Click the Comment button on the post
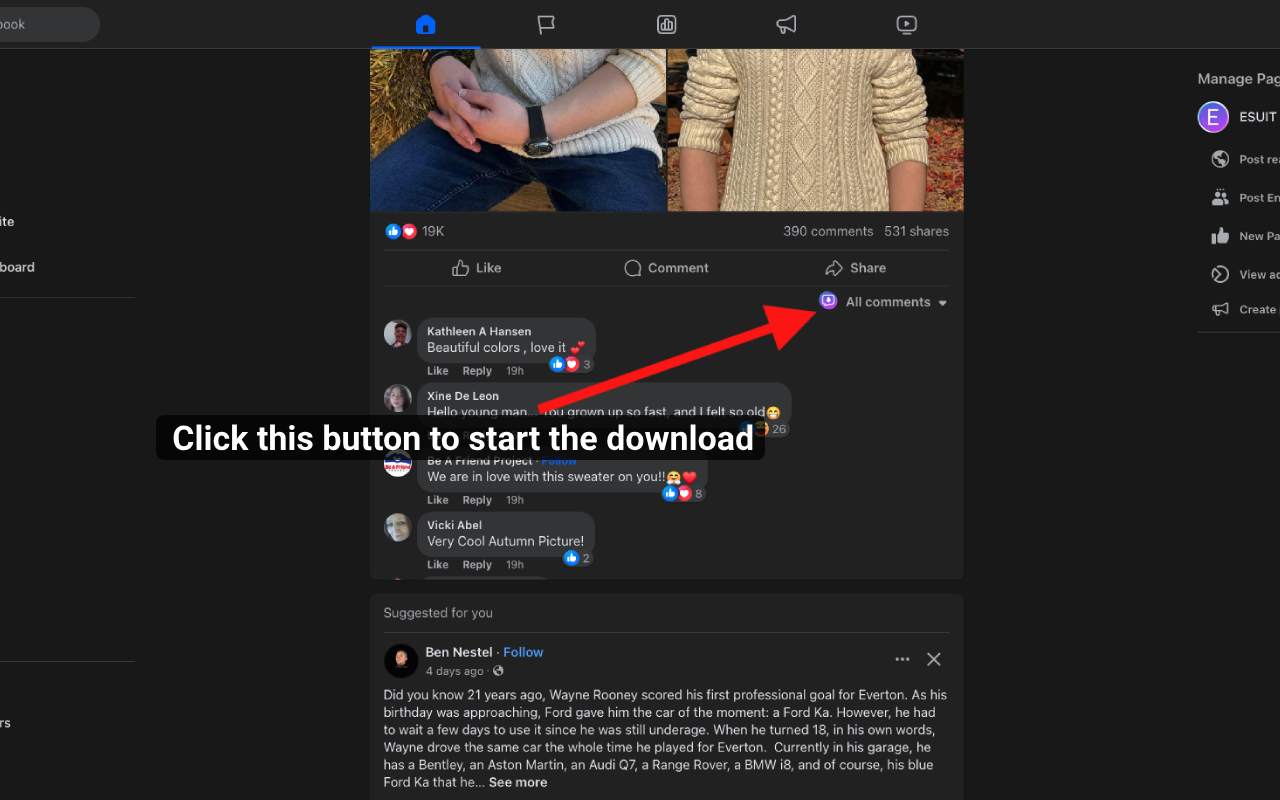This screenshot has height=800, width=1280. [x=666, y=268]
